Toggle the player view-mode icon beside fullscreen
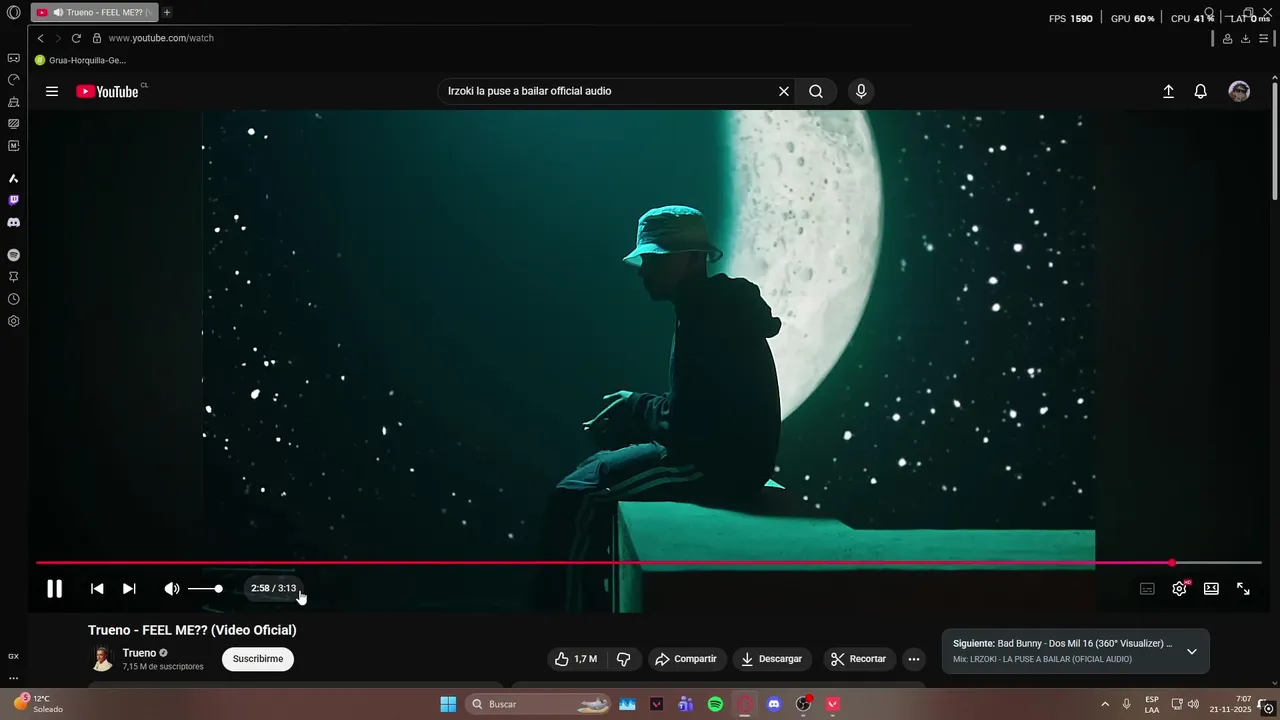 coord(1211,589)
